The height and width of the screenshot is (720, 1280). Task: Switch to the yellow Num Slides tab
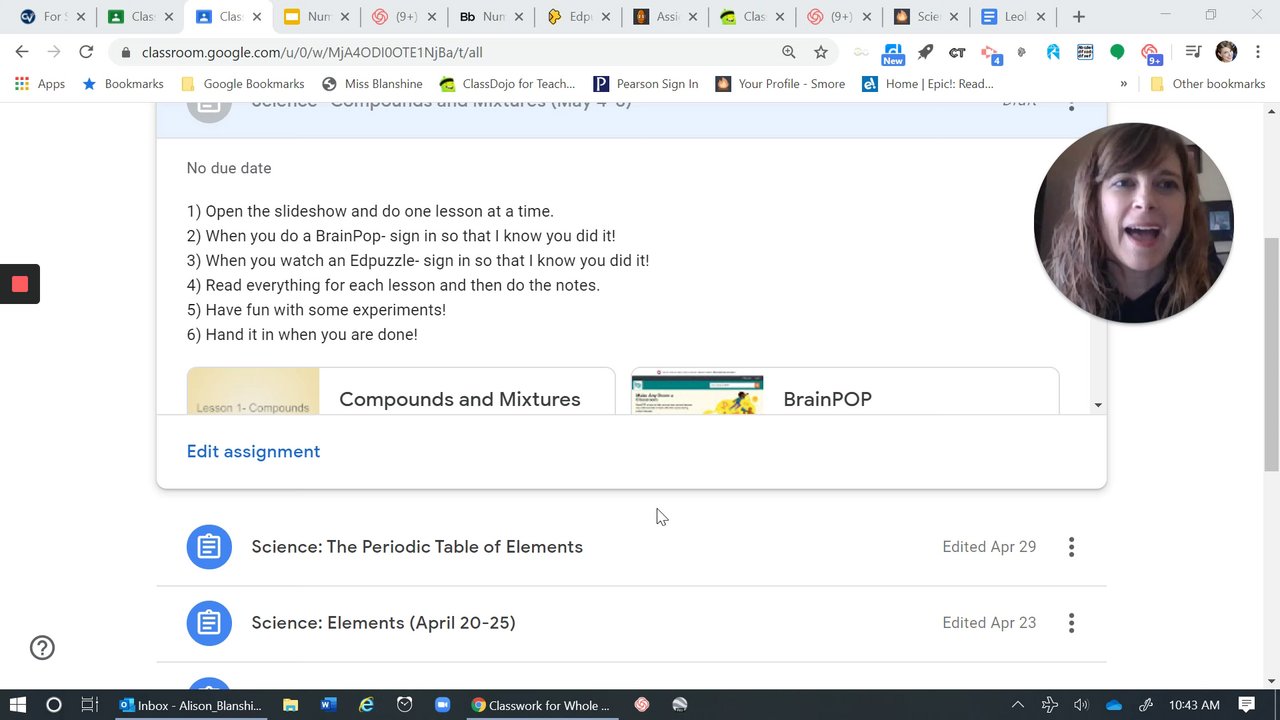point(316,17)
